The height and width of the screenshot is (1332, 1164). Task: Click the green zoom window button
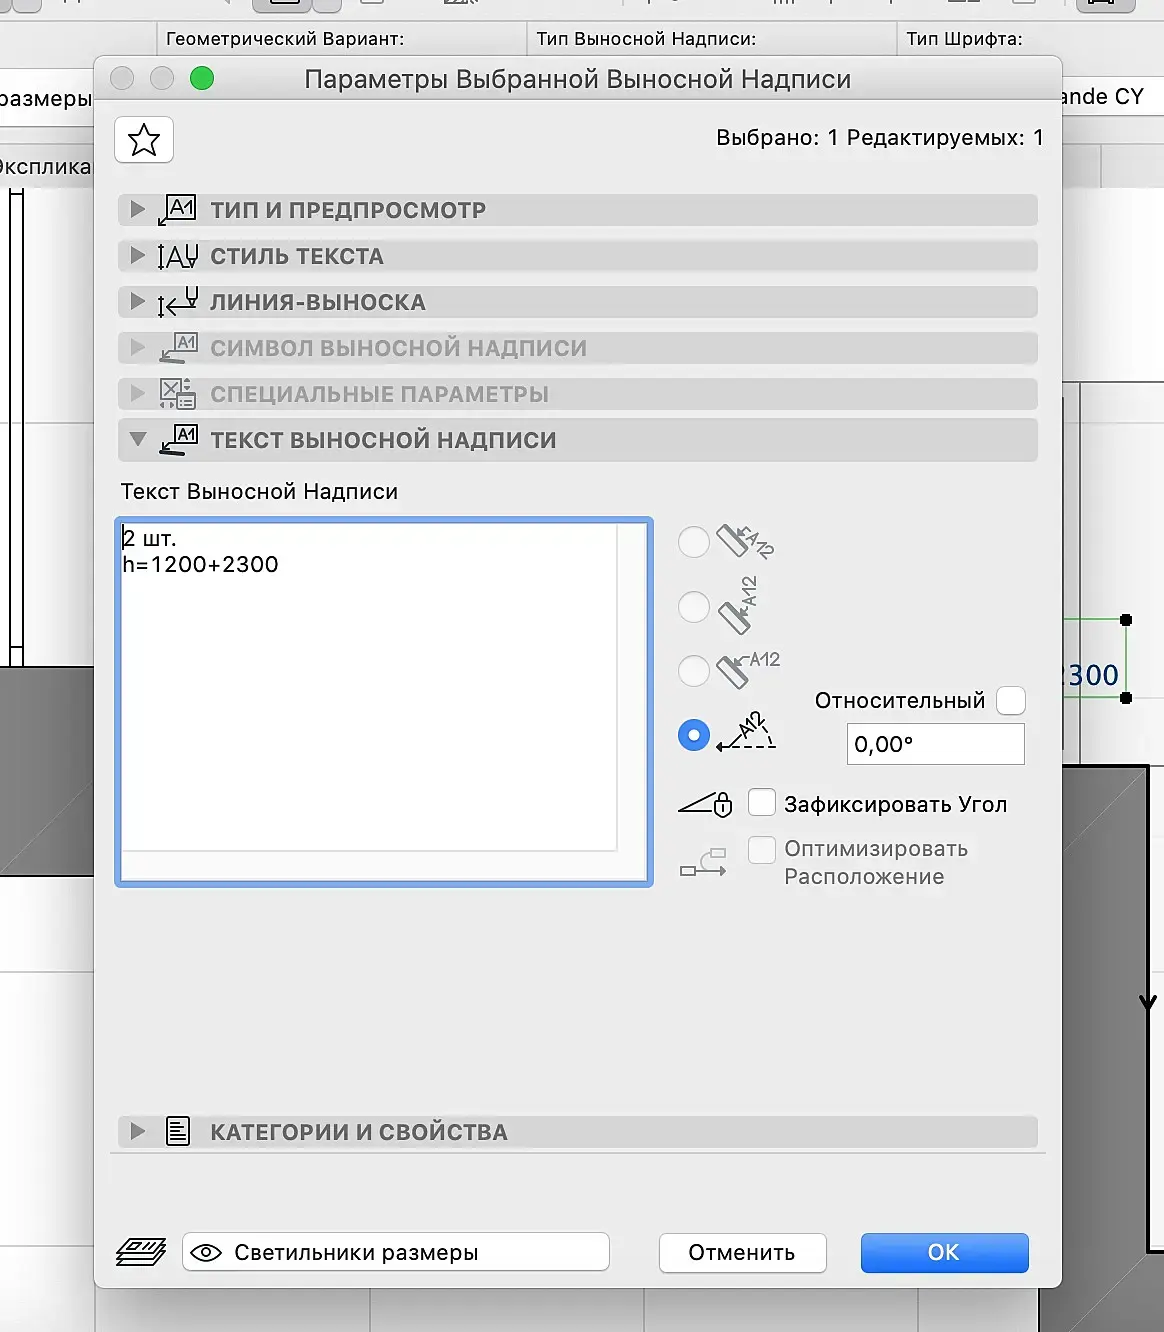coord(202,78)
